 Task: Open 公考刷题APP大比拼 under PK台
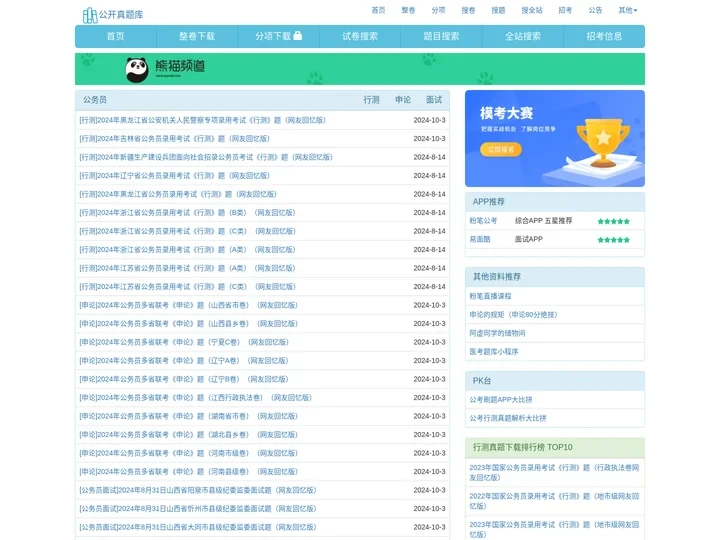click(x=501, y=399)
